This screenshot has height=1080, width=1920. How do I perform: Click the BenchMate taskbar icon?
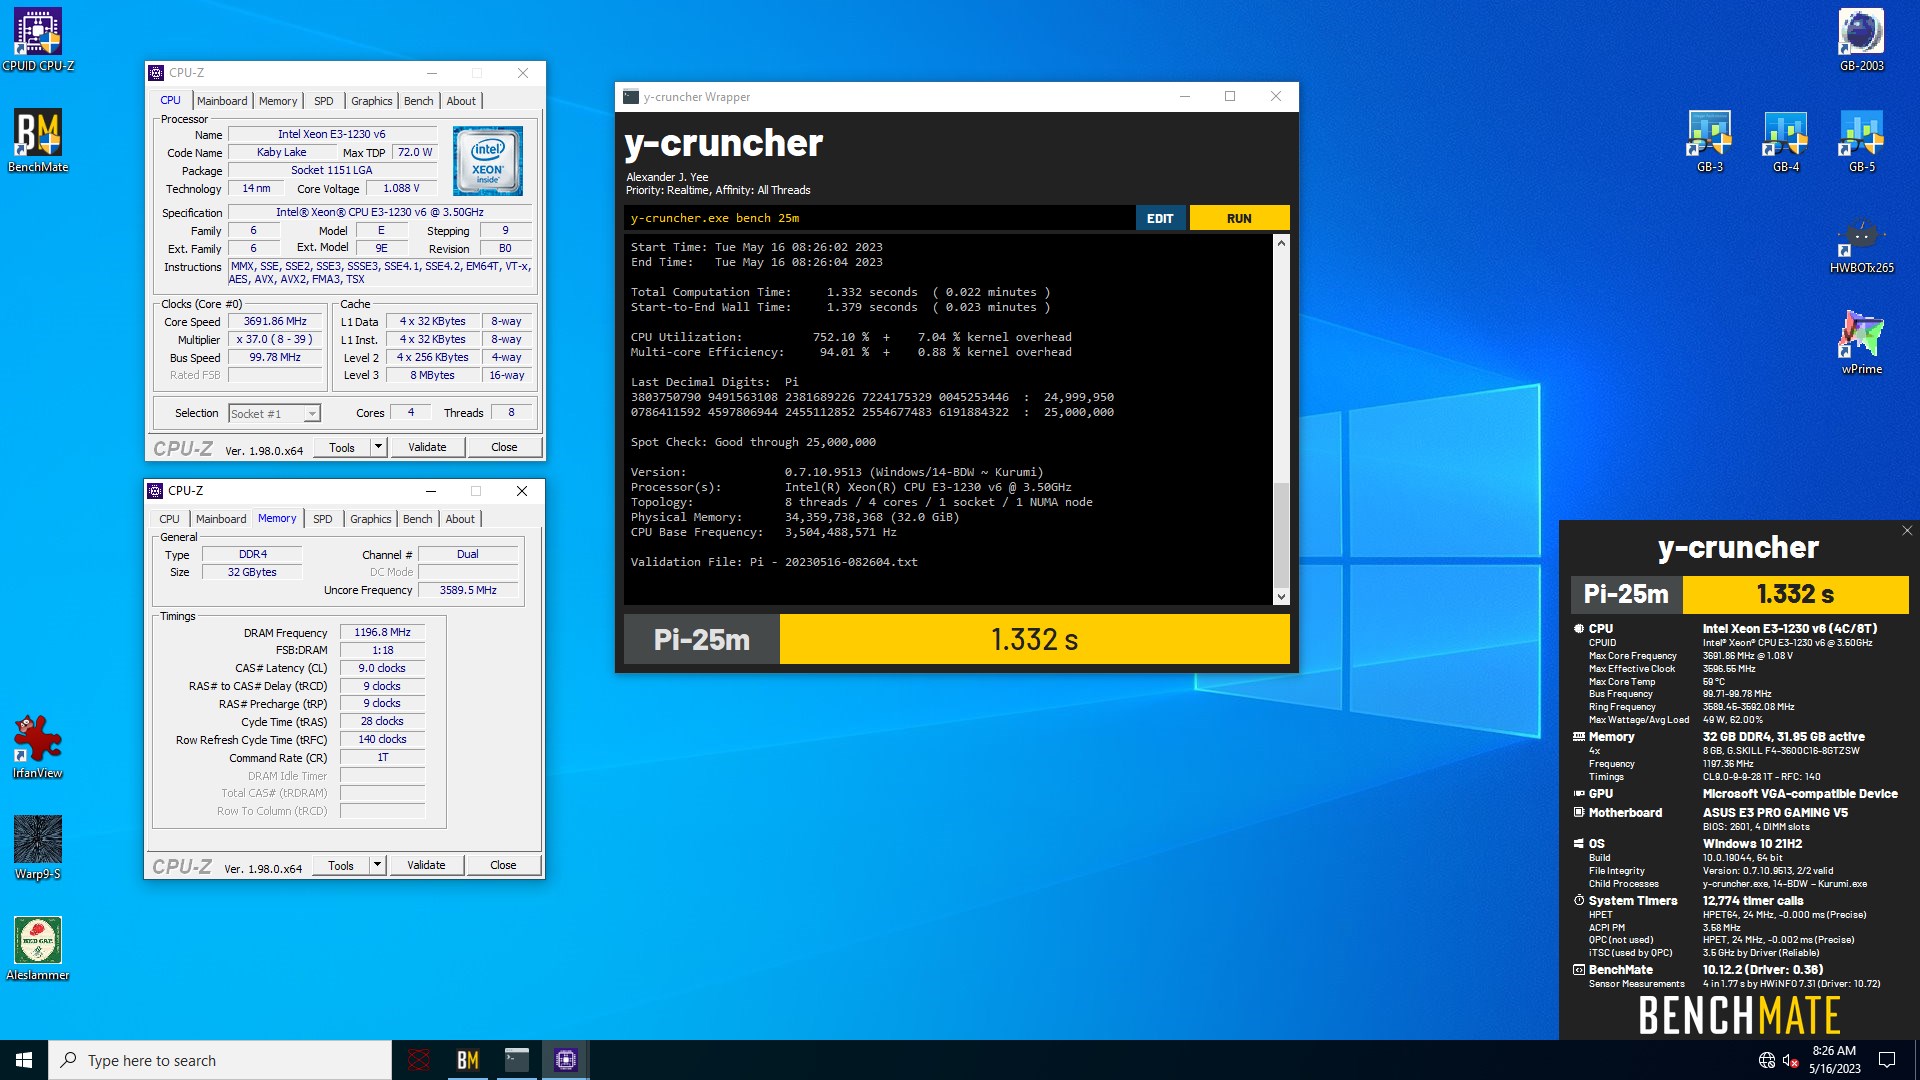[468, 1060]
